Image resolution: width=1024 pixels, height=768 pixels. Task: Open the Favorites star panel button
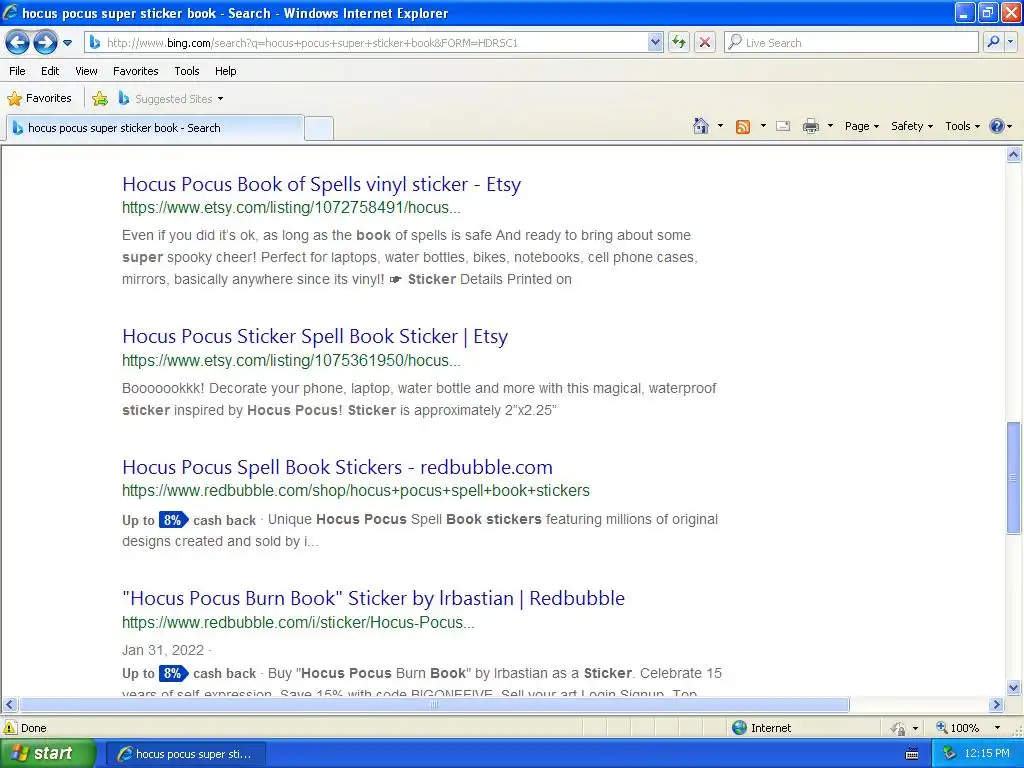39,99
